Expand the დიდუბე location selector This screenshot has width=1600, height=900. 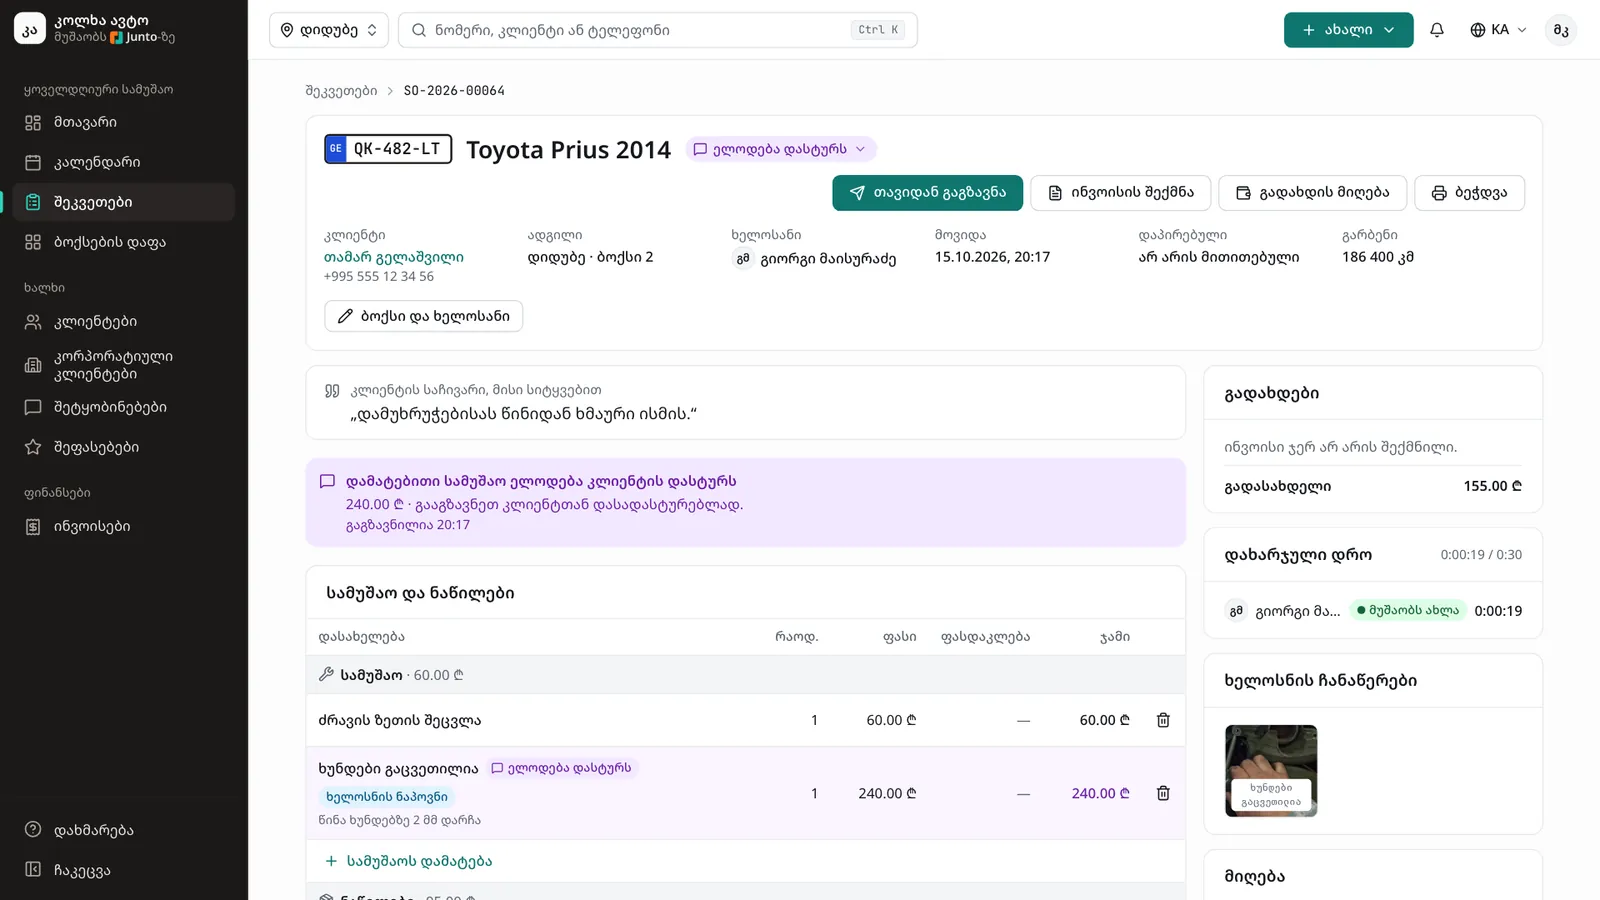(329, 30)
